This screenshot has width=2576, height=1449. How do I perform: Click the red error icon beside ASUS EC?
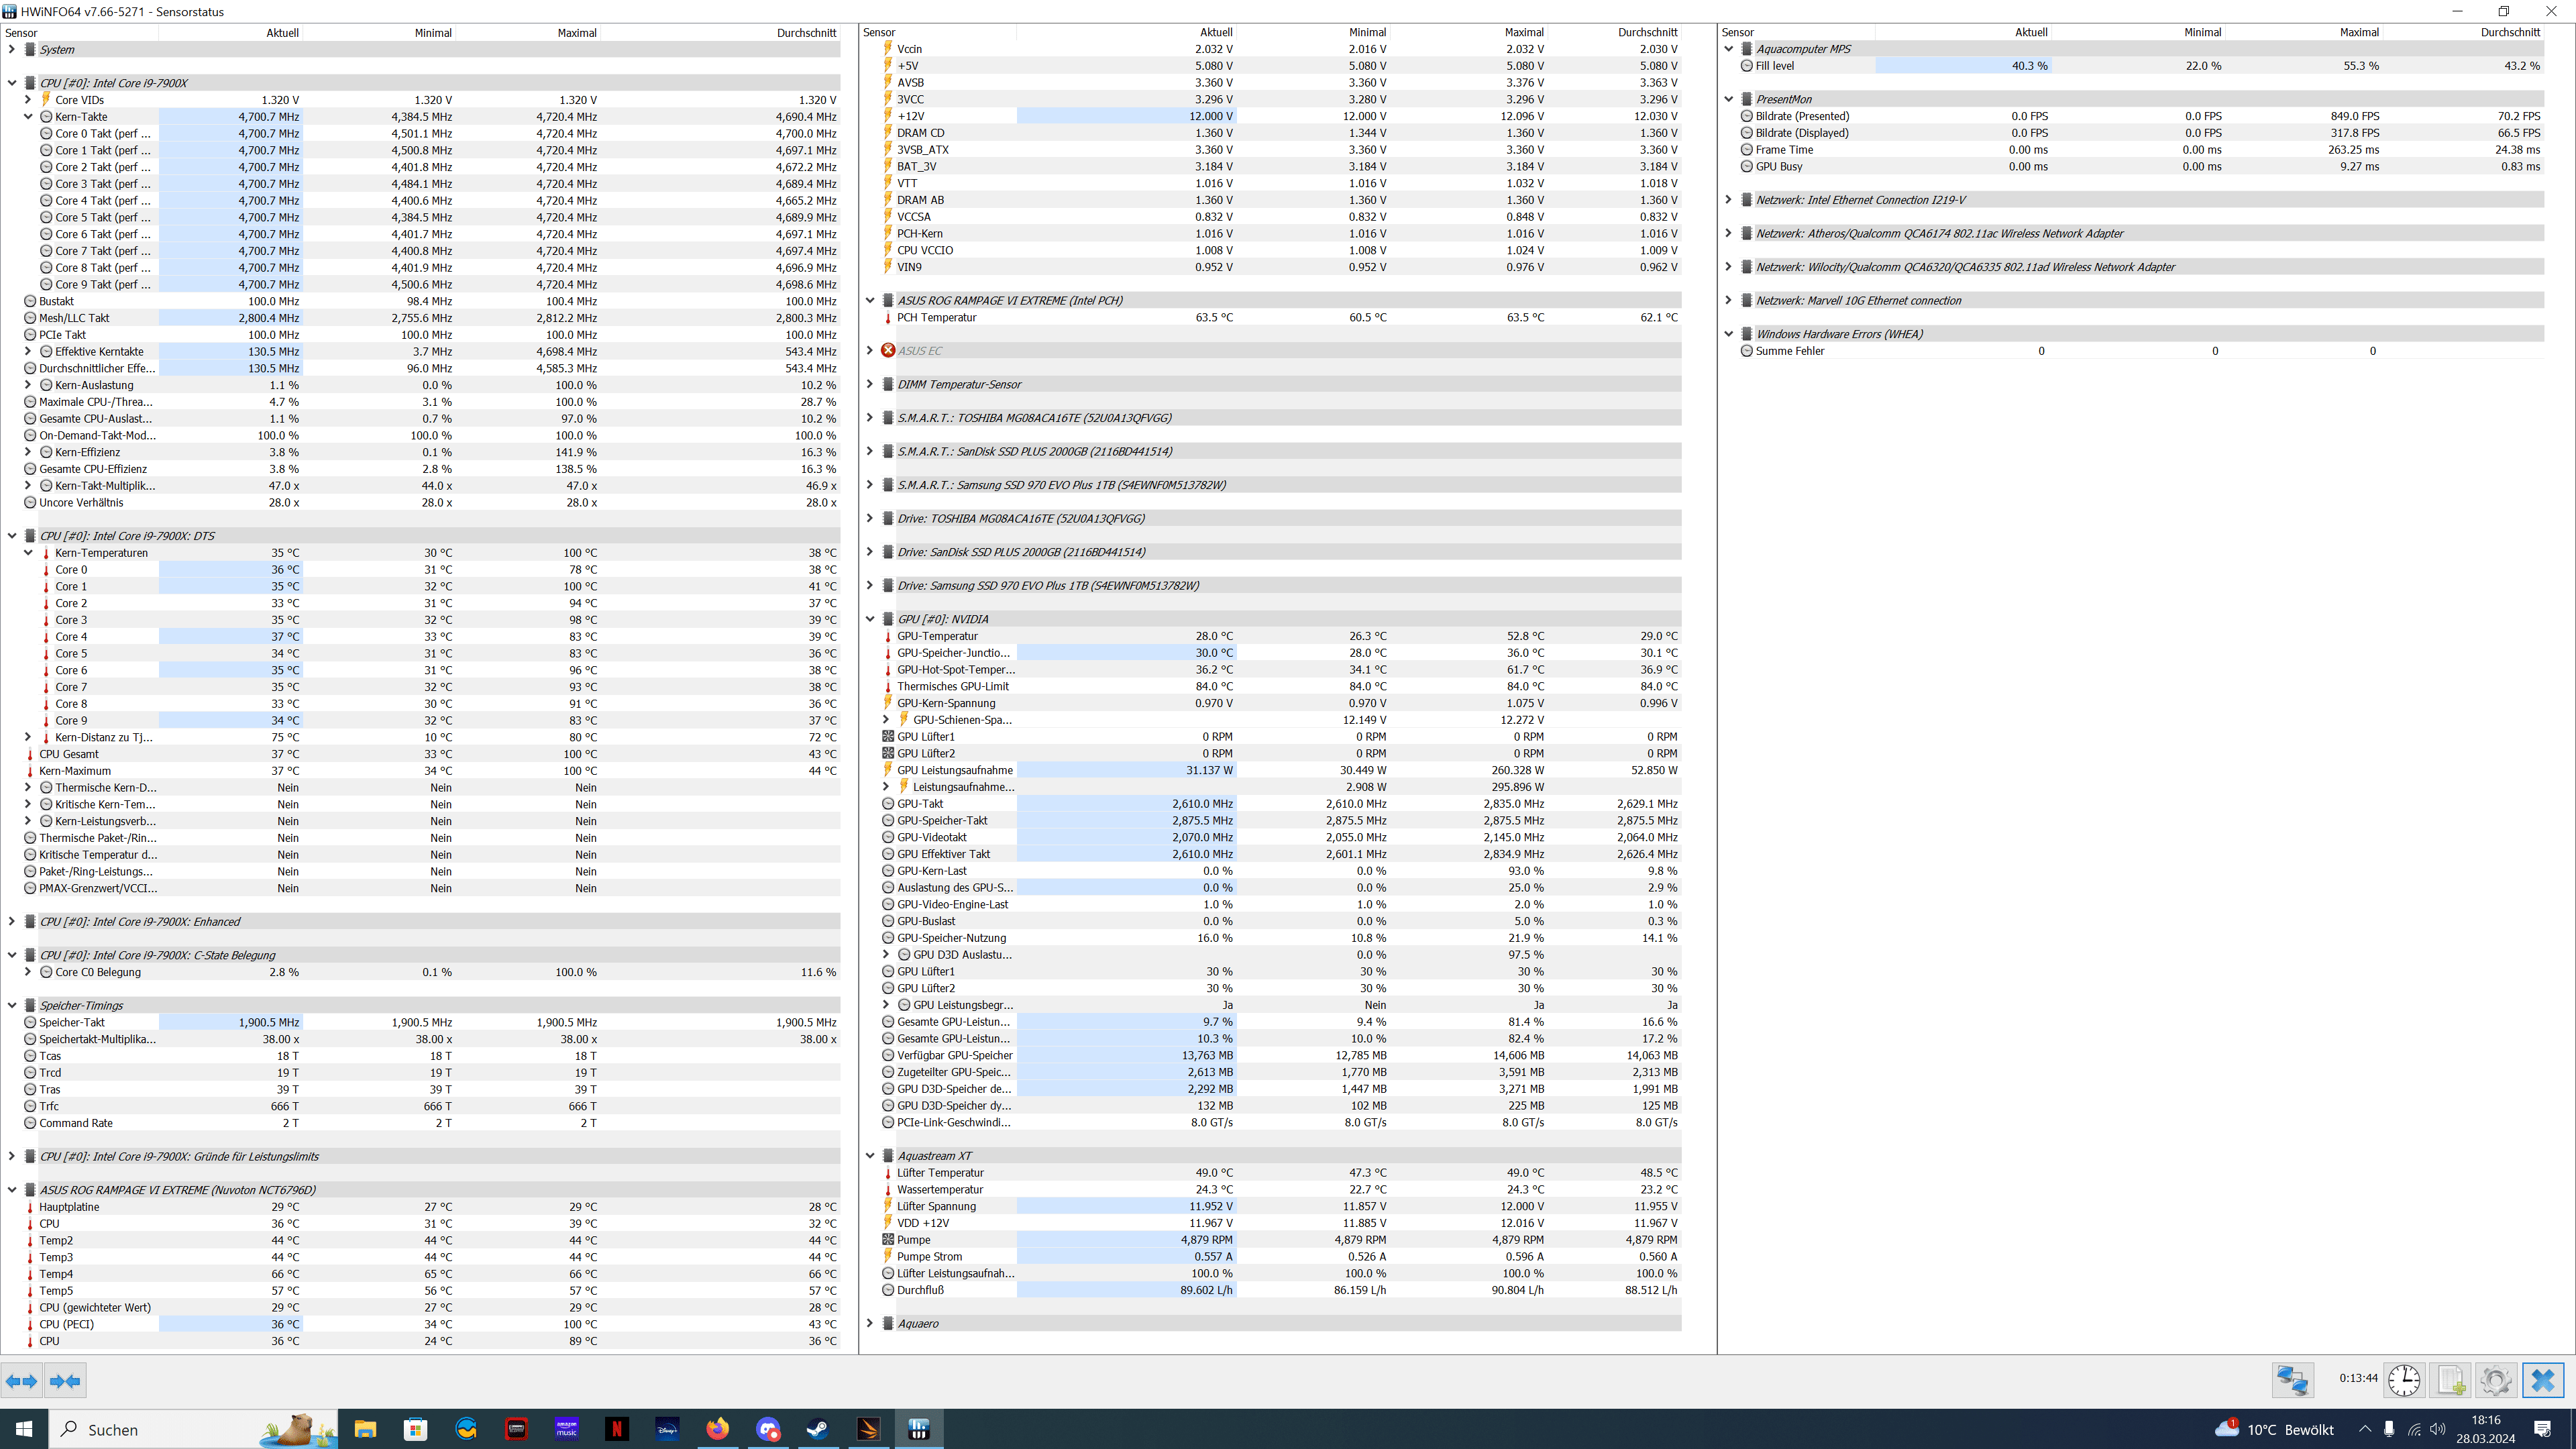click(888, 351)
